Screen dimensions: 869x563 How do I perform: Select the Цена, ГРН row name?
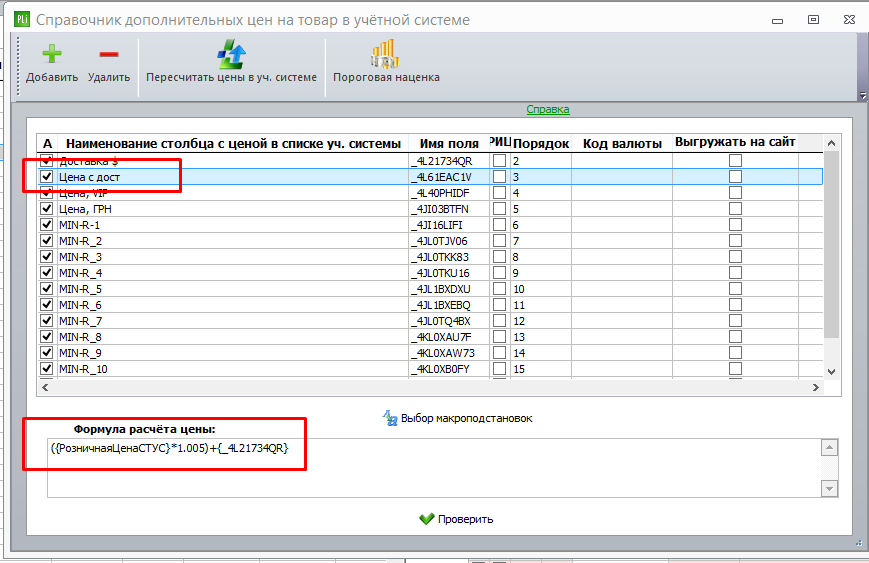click(x=85, y=209)
